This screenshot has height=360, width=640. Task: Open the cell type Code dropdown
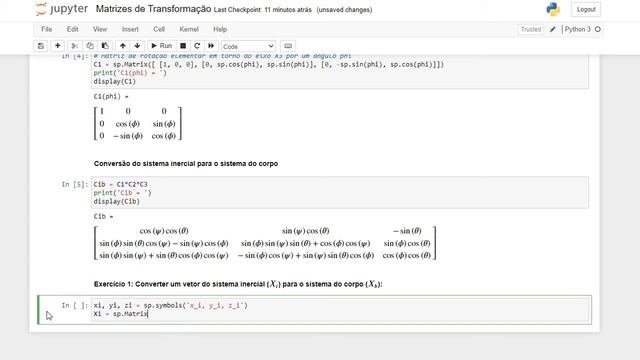(248, 47)
